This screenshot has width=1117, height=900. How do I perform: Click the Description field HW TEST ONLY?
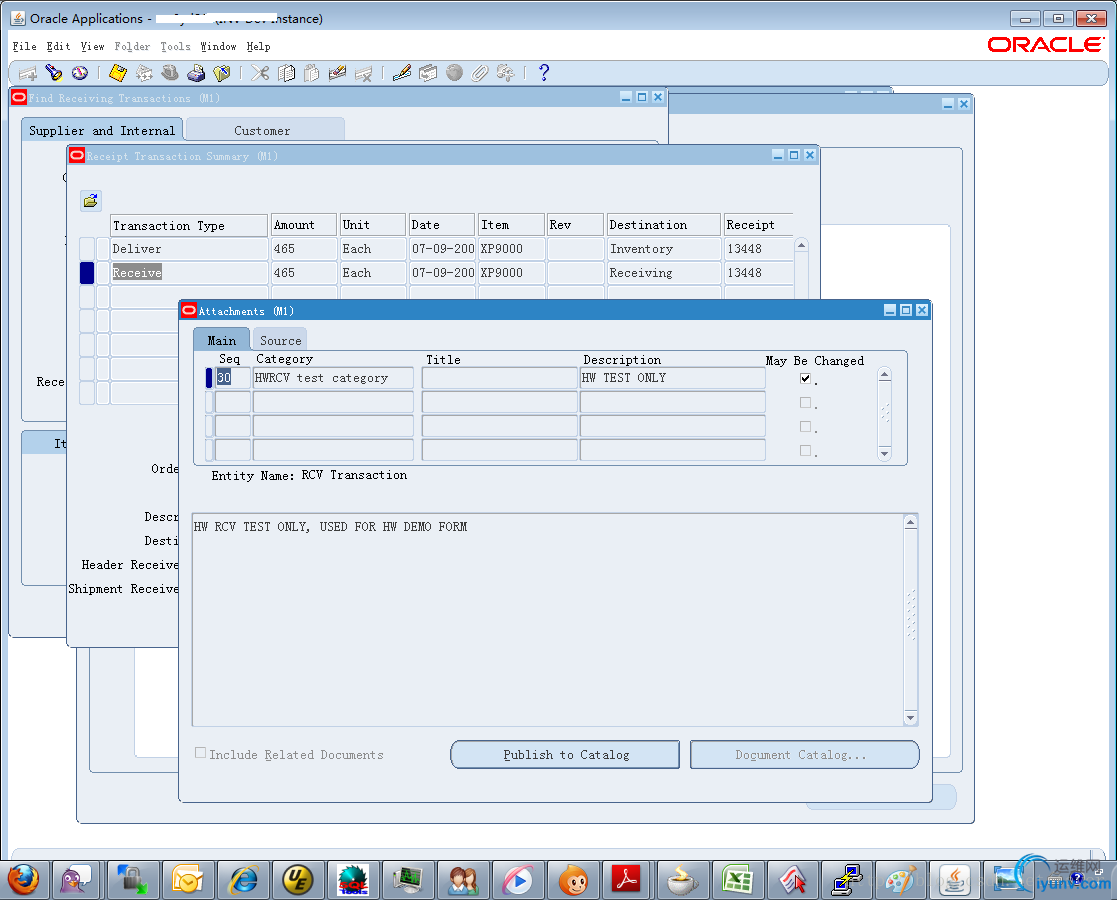(673, 378)
